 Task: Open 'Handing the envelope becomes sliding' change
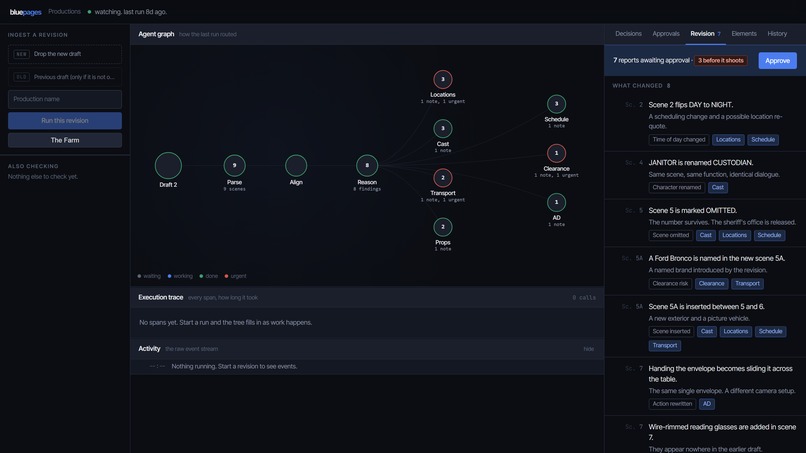720,374
